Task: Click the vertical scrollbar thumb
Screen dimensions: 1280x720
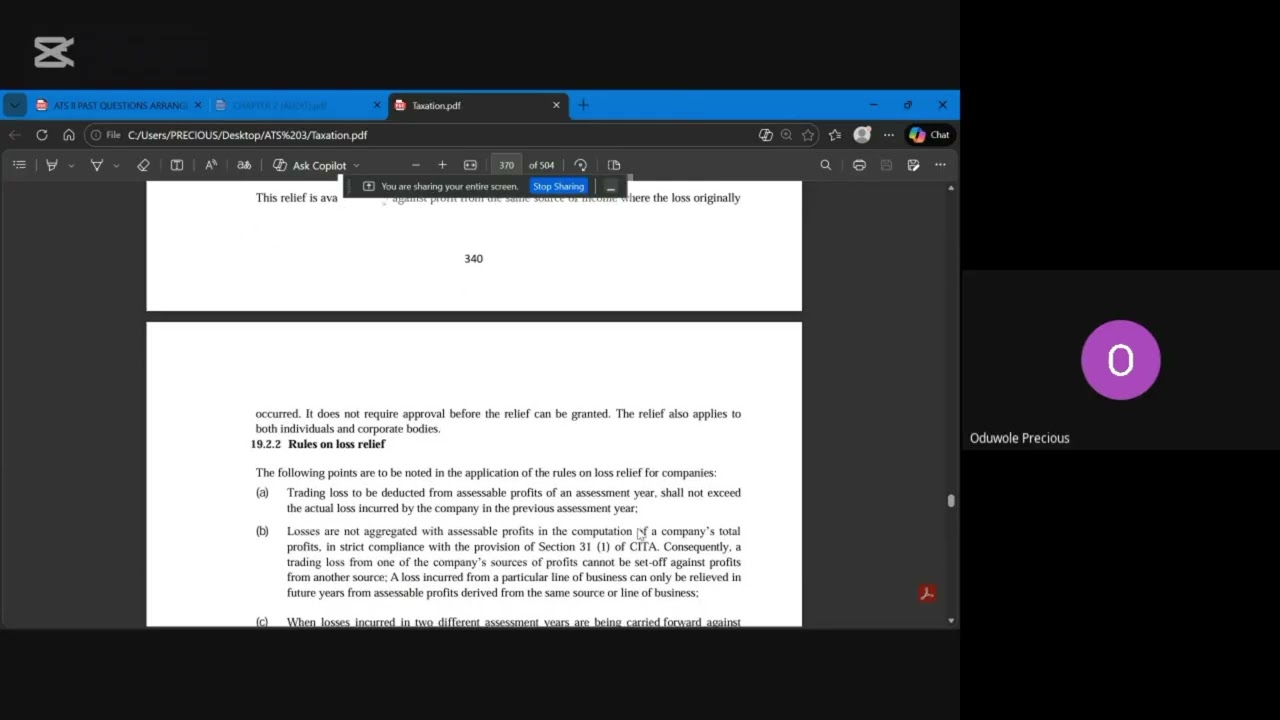Action: pyautogui.click(x=951, y=501)
